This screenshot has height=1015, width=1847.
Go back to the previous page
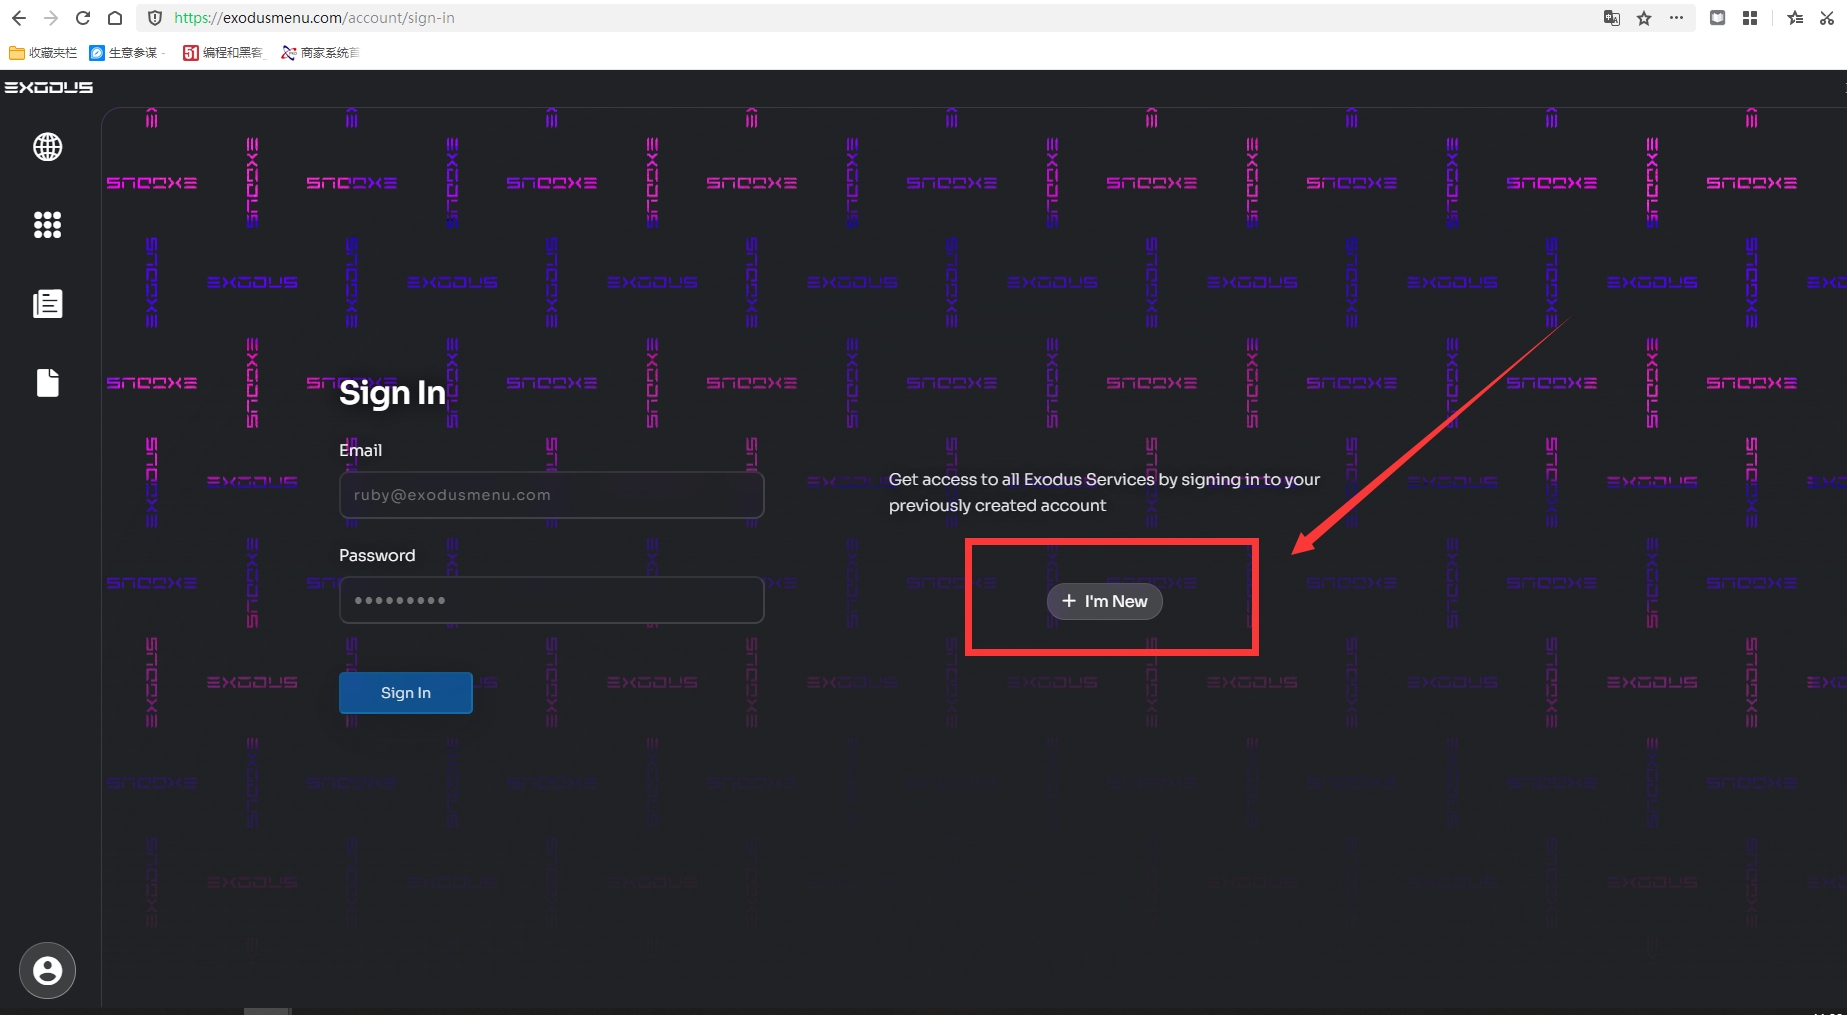coord(19,18)
